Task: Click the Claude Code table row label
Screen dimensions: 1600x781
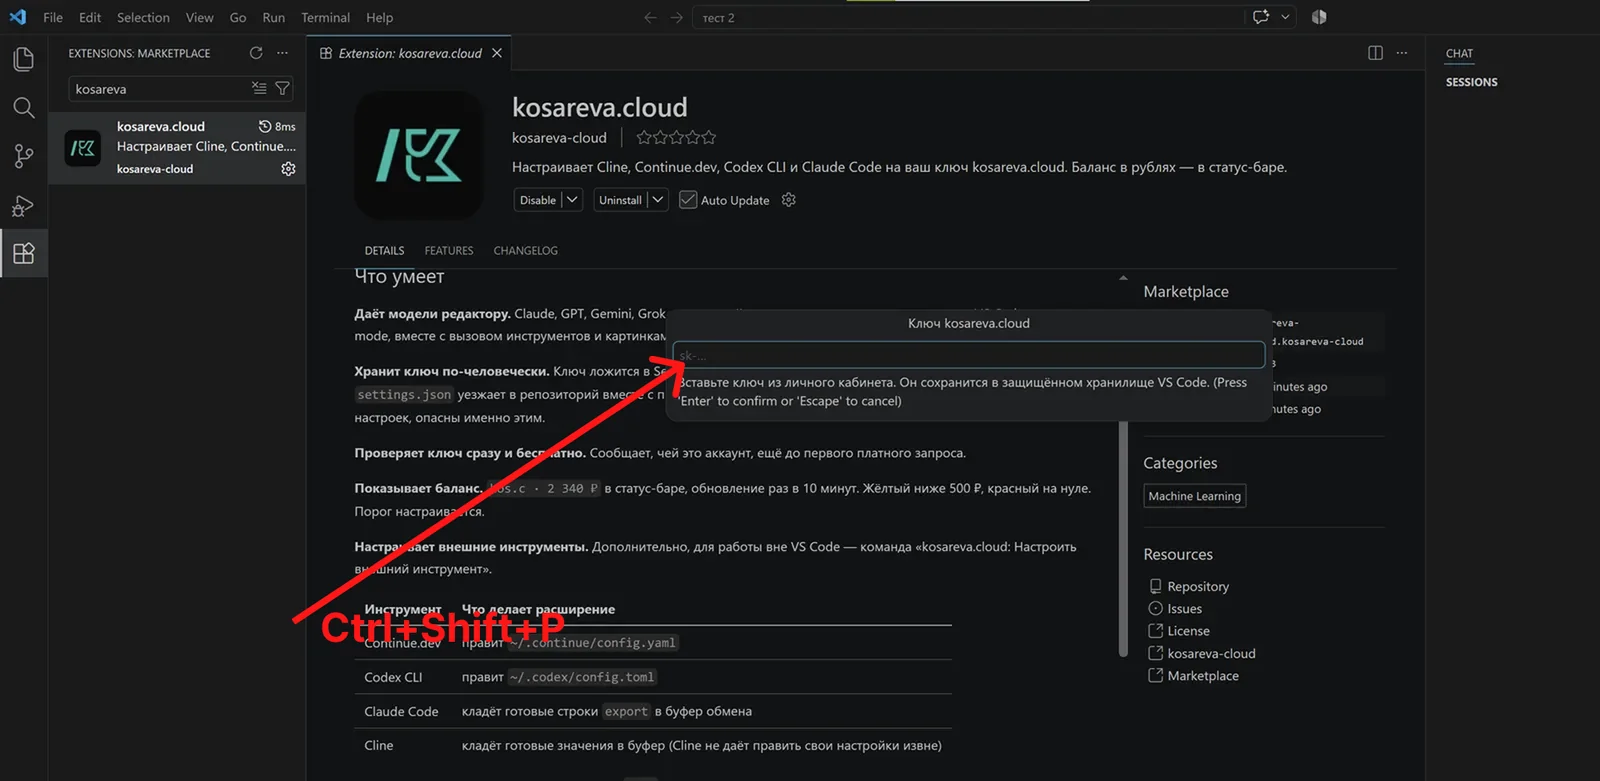Action: pyautogui.click(x=401, y=711)
